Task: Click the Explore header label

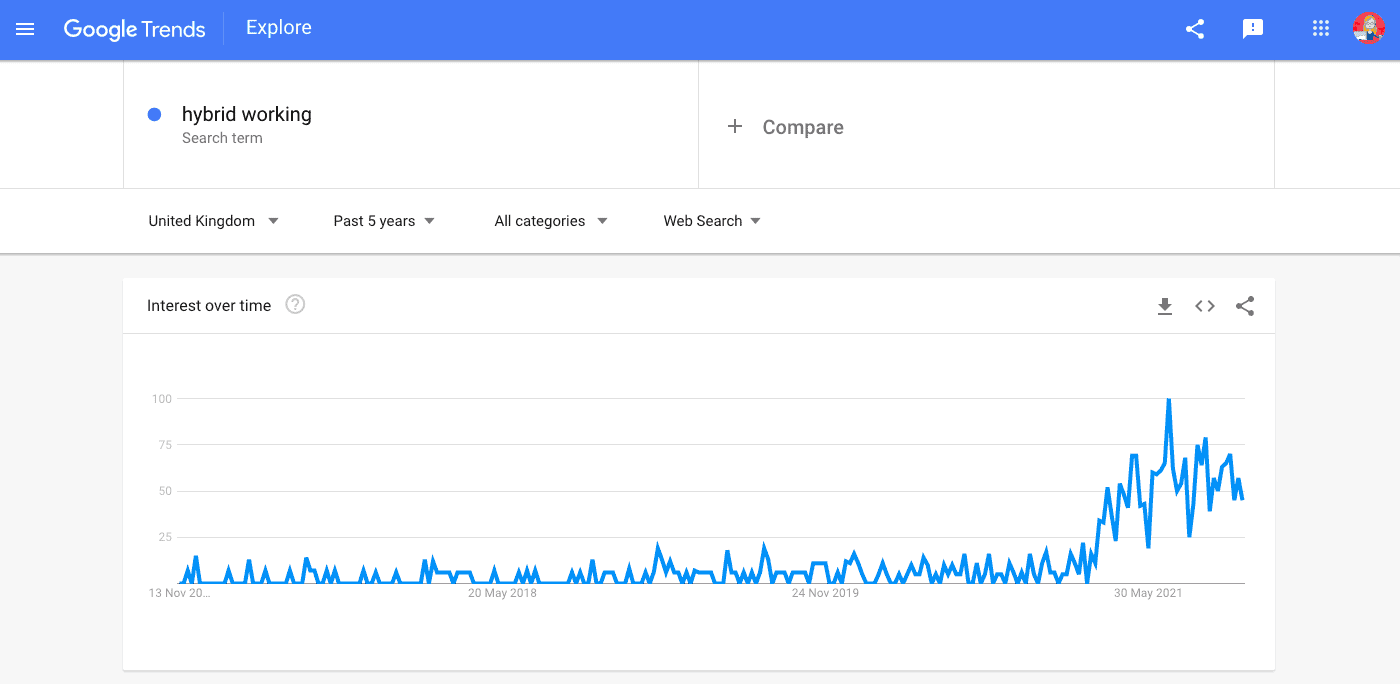Action: tap(279, 28)
